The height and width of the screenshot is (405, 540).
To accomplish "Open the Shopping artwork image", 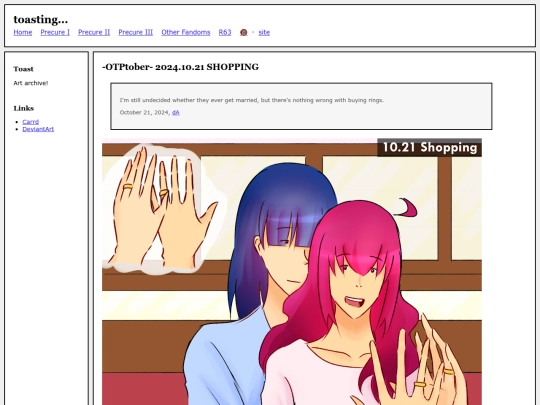I will pos(292,271).
